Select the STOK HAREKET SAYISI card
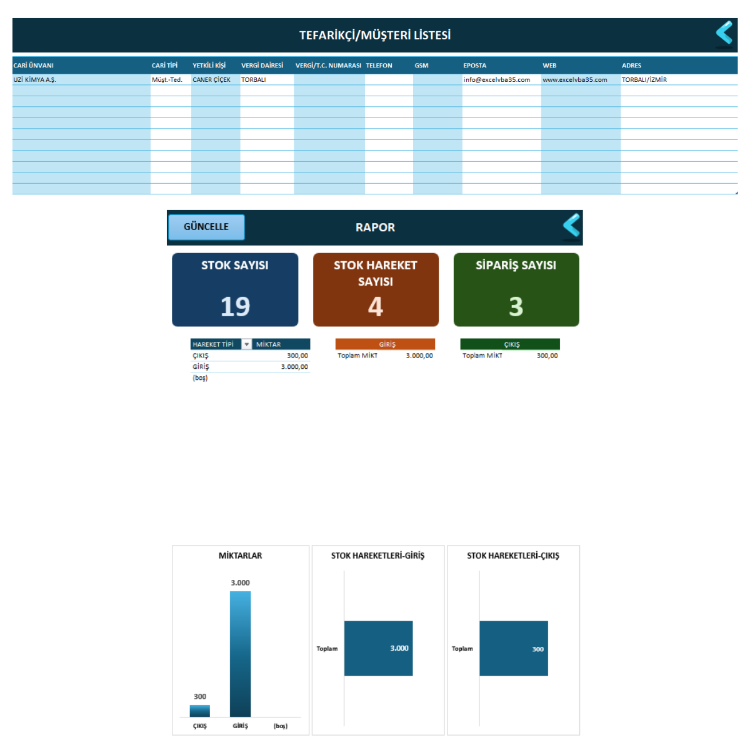Image resolution: width=750 pixels, height=750 pixels. [x=375, y=290]
